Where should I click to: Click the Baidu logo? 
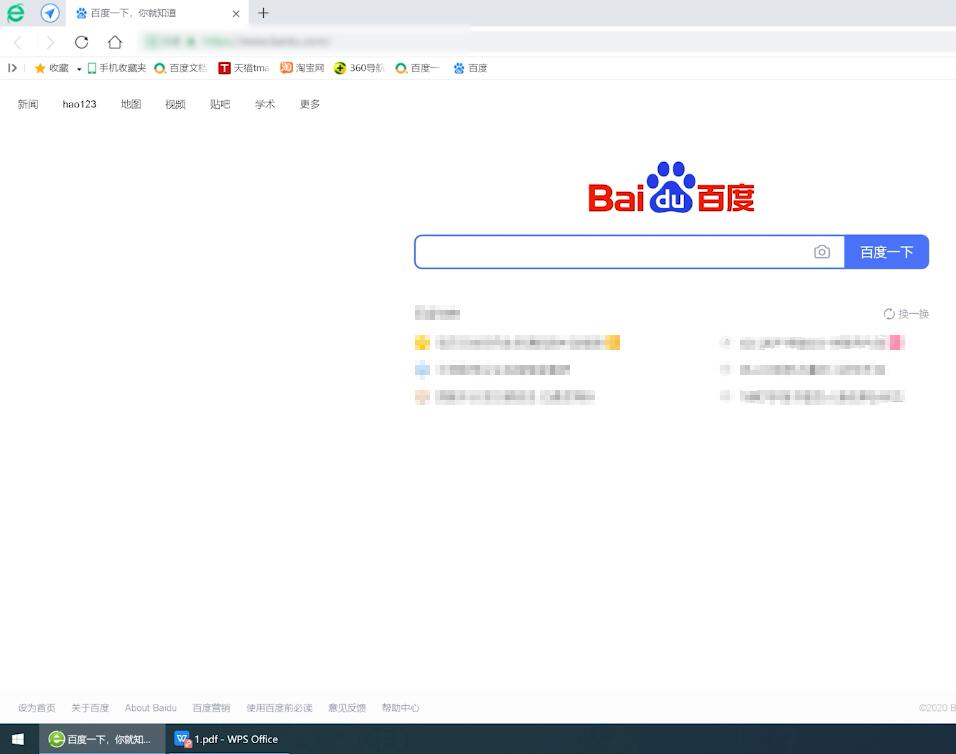point(671,188)
